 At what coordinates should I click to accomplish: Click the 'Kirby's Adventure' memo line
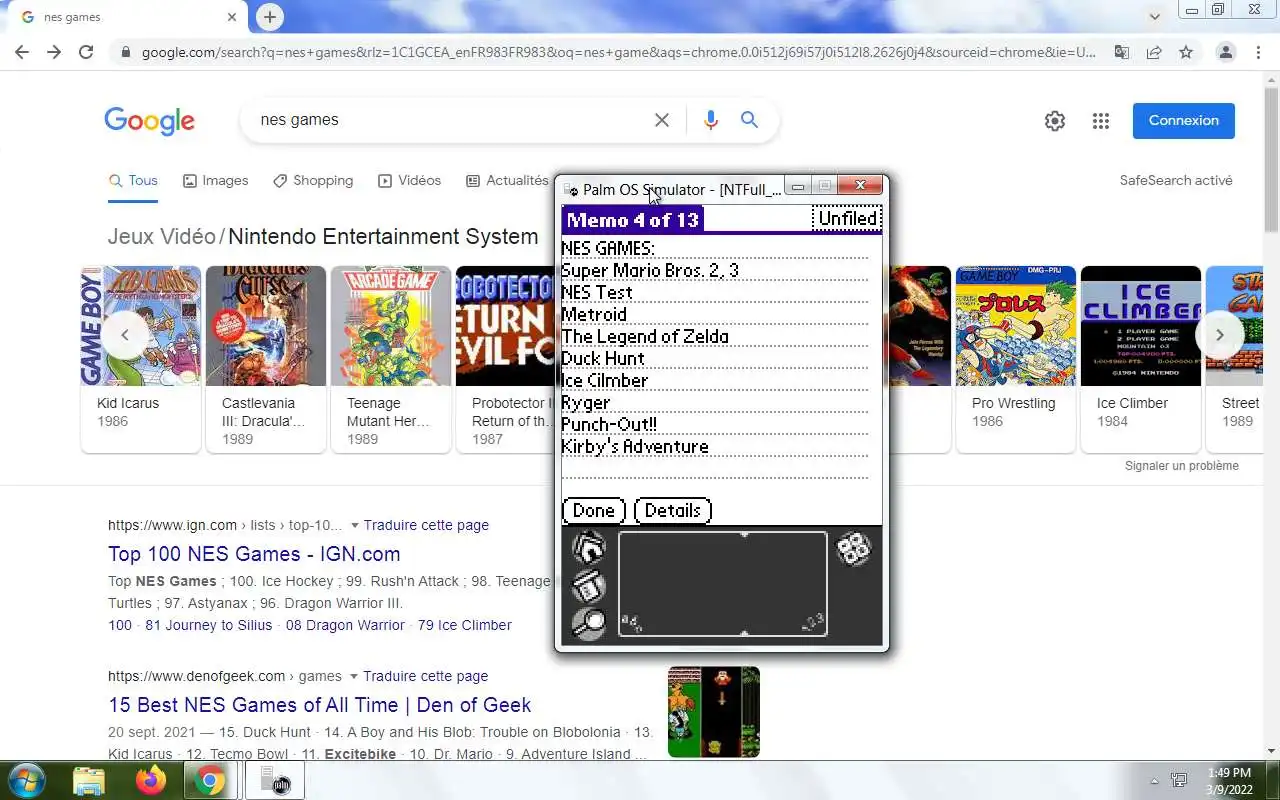coord(635,446)
